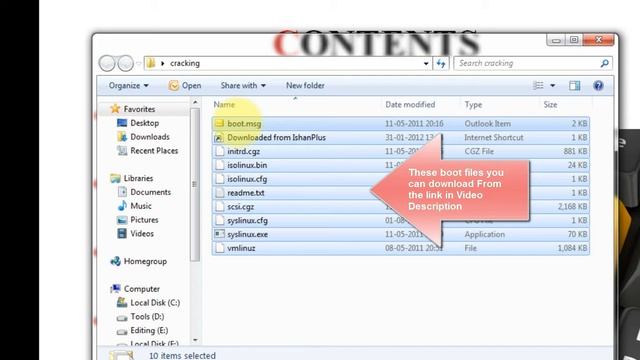This screenshot has height=360, width=640.
Task: Select Homegroup in the navigation pane
Action: point(139,261)
